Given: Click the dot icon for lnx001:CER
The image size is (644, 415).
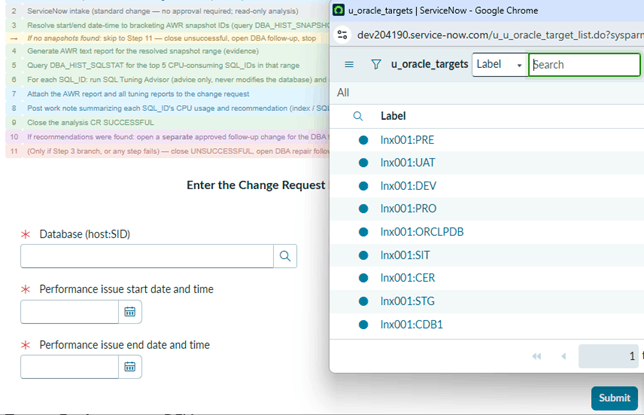Looking at the screenshot, I should pyautogui.click(x=363, y=278).
